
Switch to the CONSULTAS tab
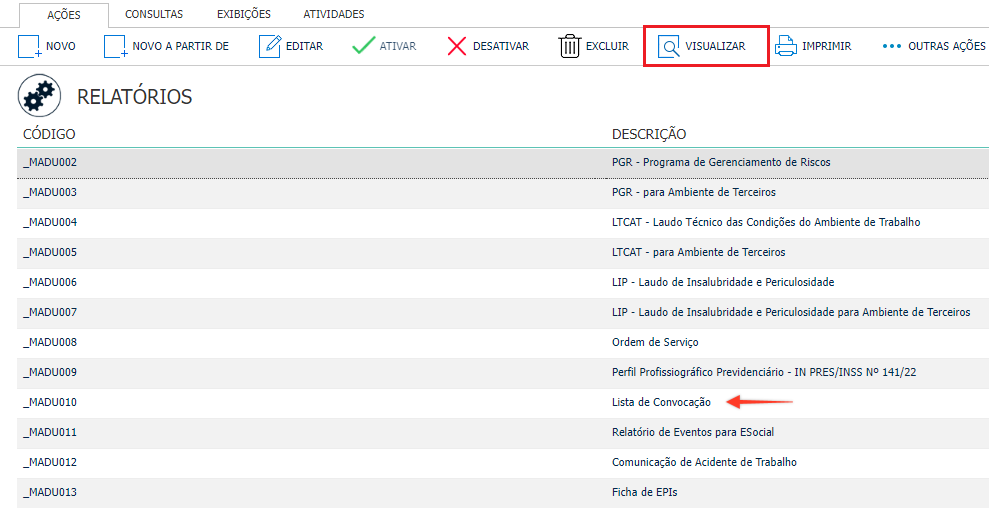[154, 14]
